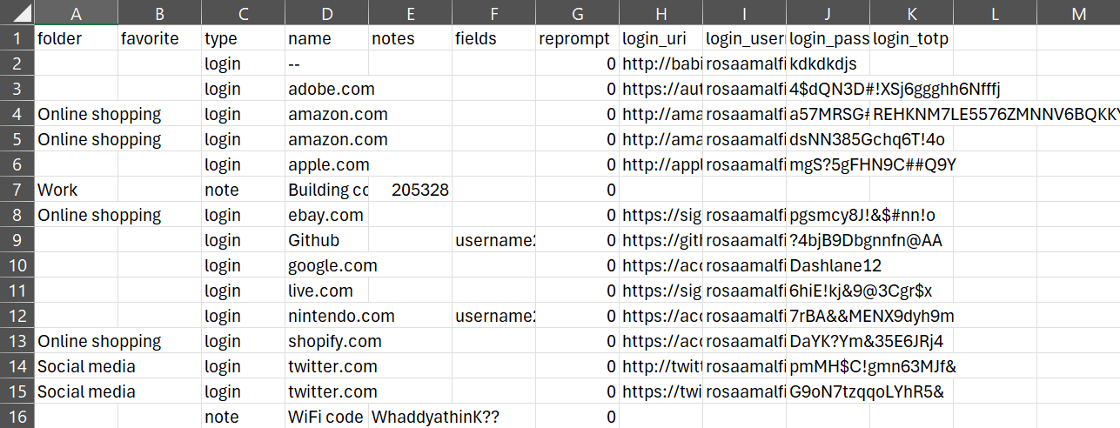The image size is (1120, 428).
Task: Select the 'Dashlane12' password cell
Action: pyautogui.click(x=827, y=265)
